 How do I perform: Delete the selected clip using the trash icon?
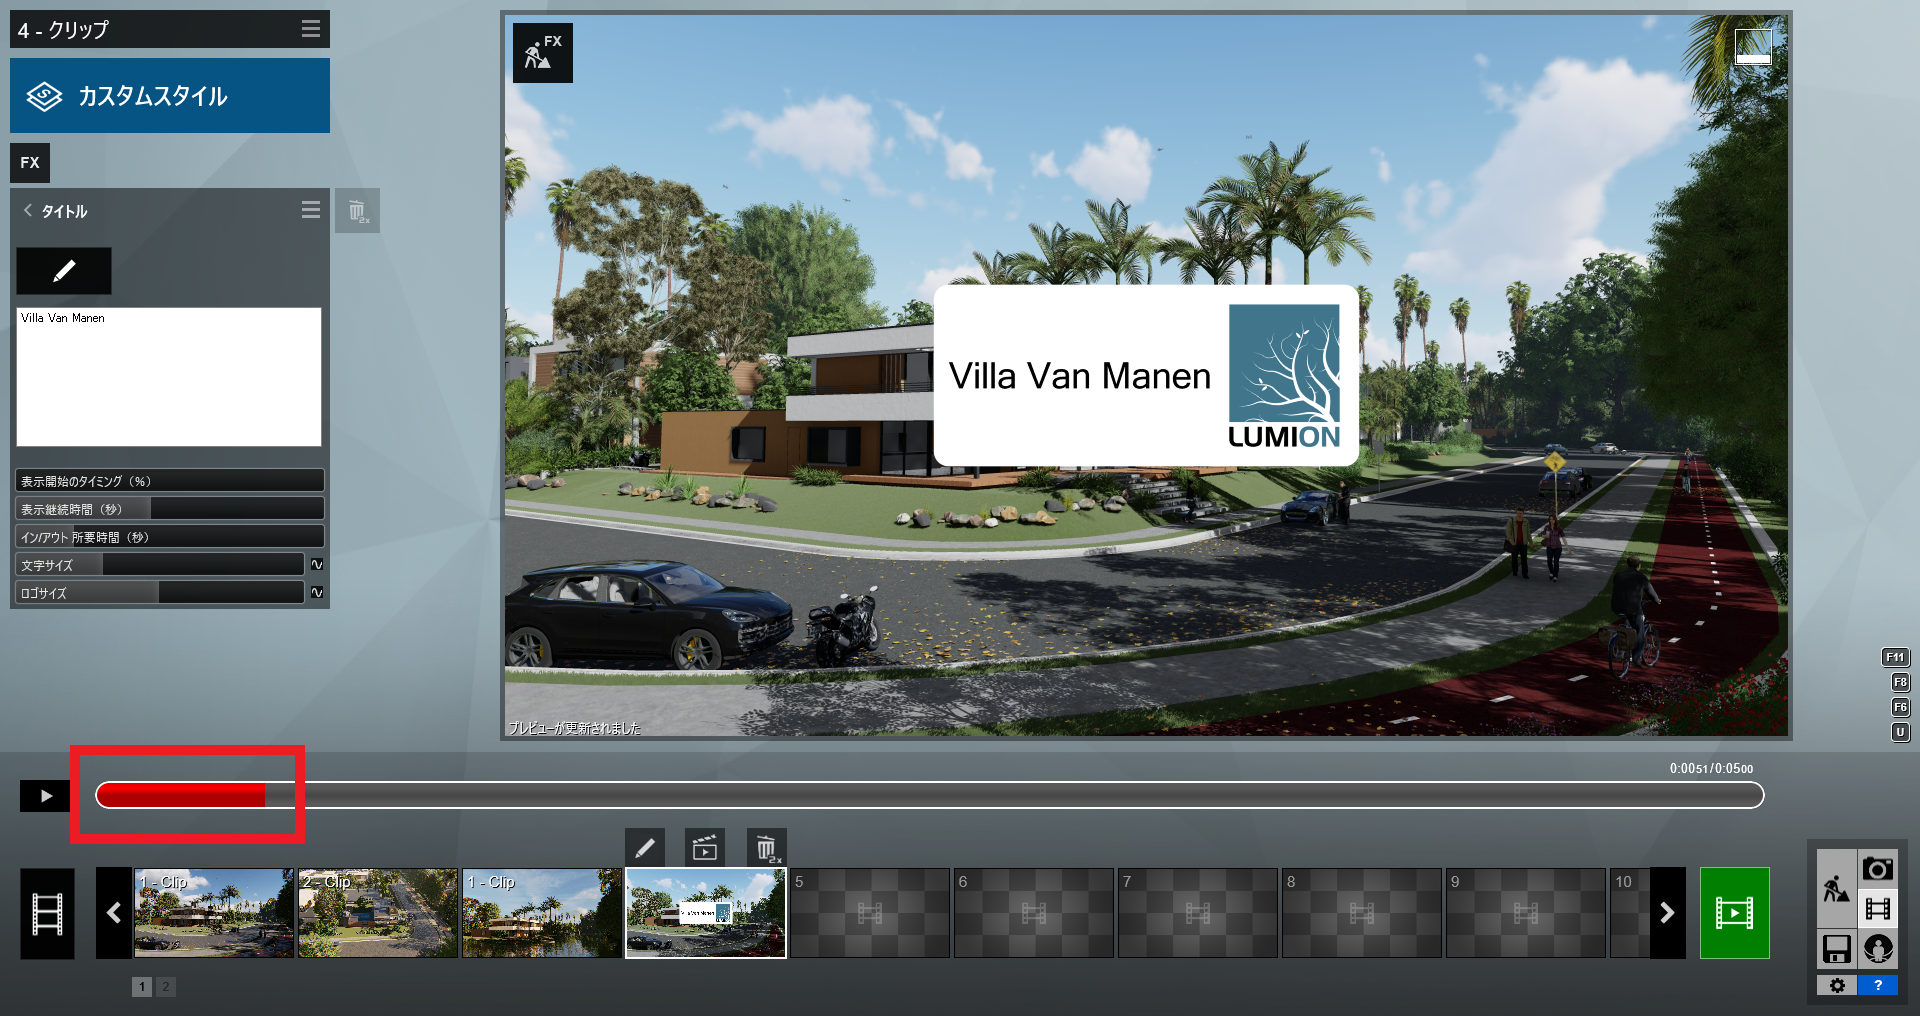tap(766, 849)
